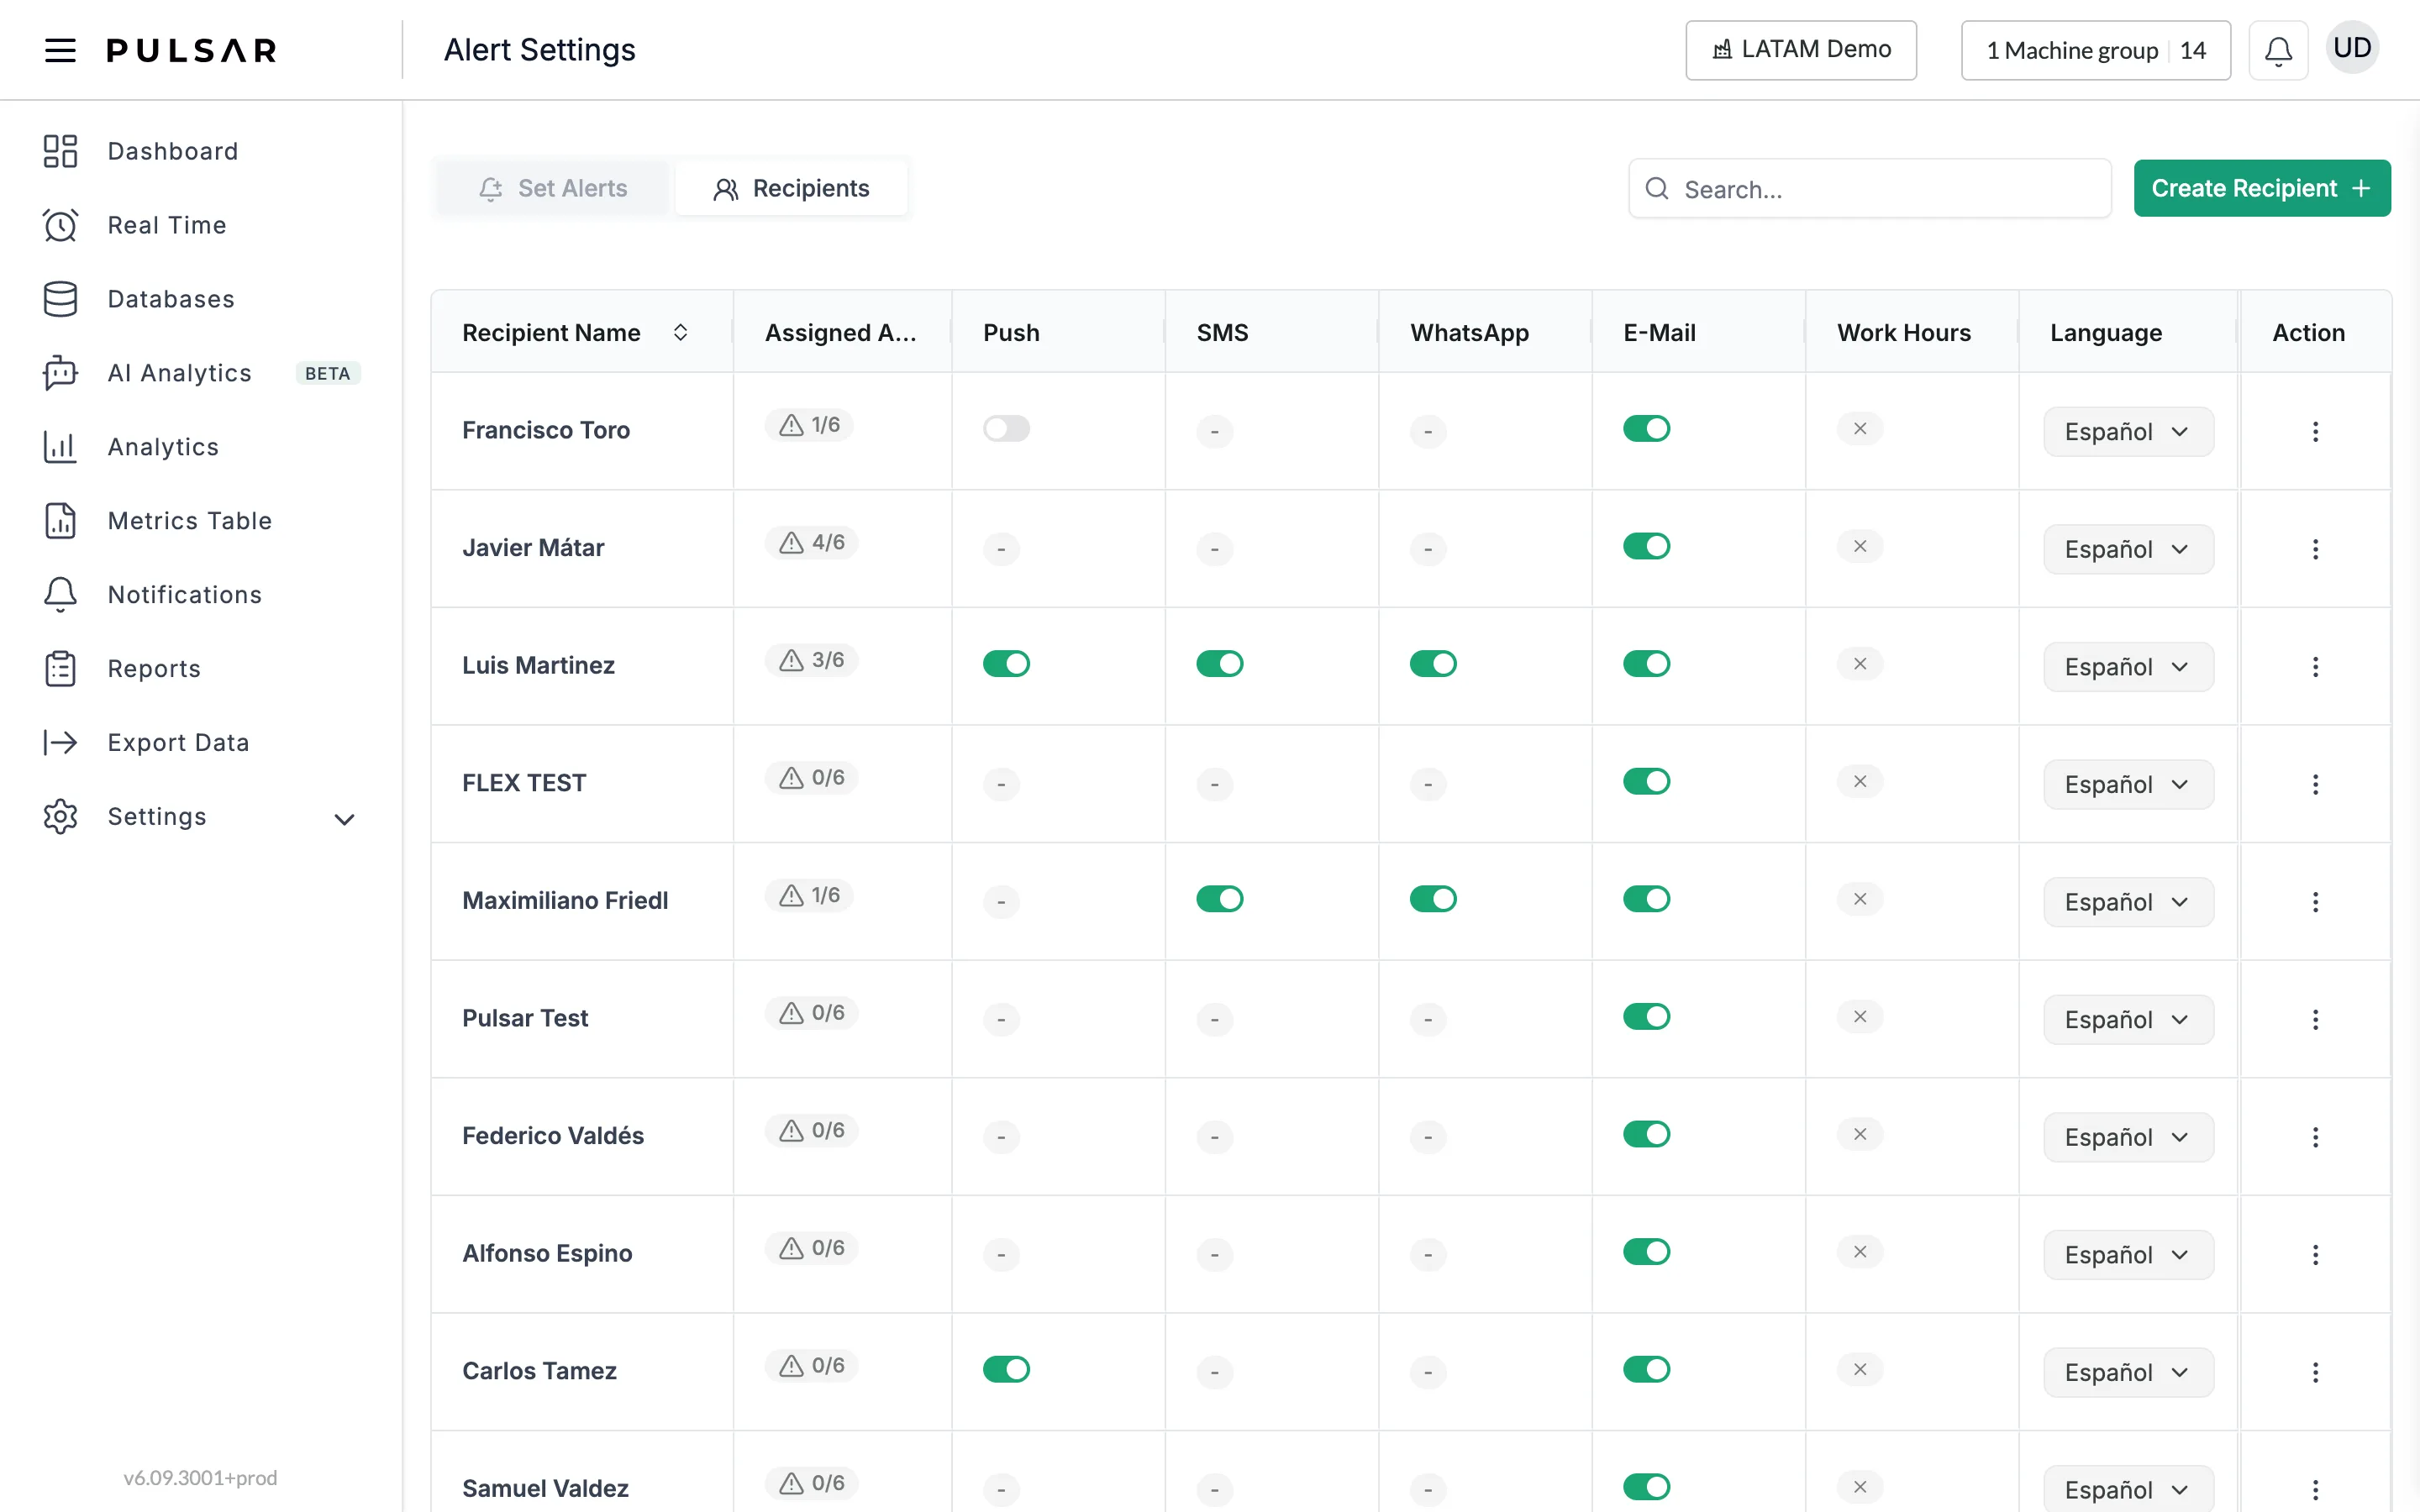Click work hours X icon for Luis Martinez
Viewport: 2420px width, 1512px height.
[1860, 664]
